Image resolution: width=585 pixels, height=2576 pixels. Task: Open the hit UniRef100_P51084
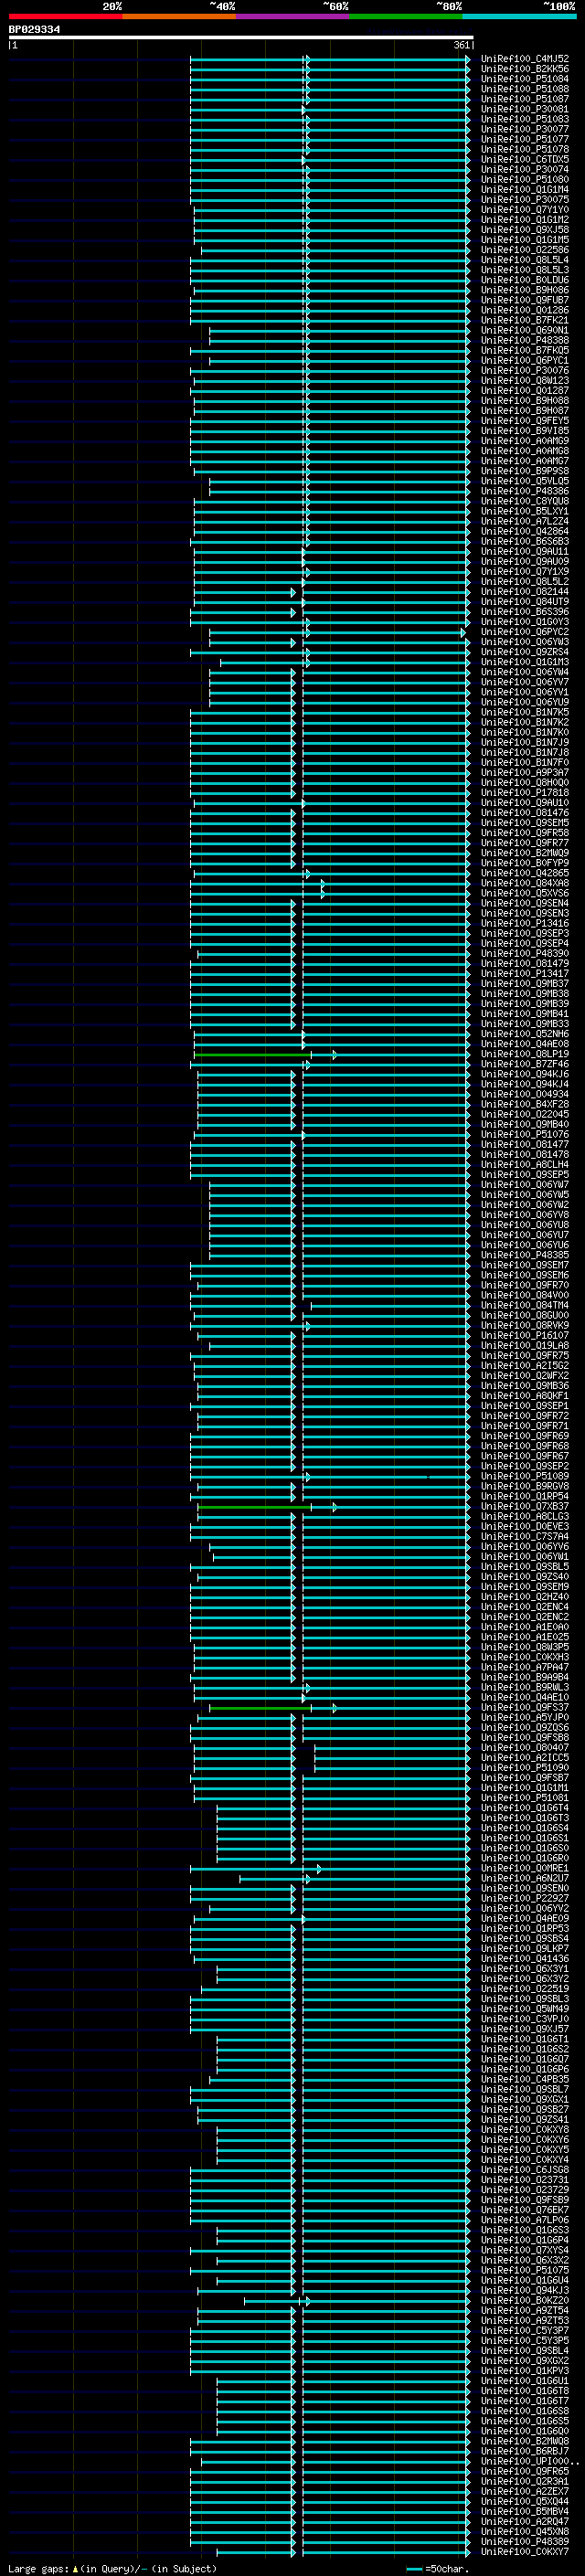point(525,79)
